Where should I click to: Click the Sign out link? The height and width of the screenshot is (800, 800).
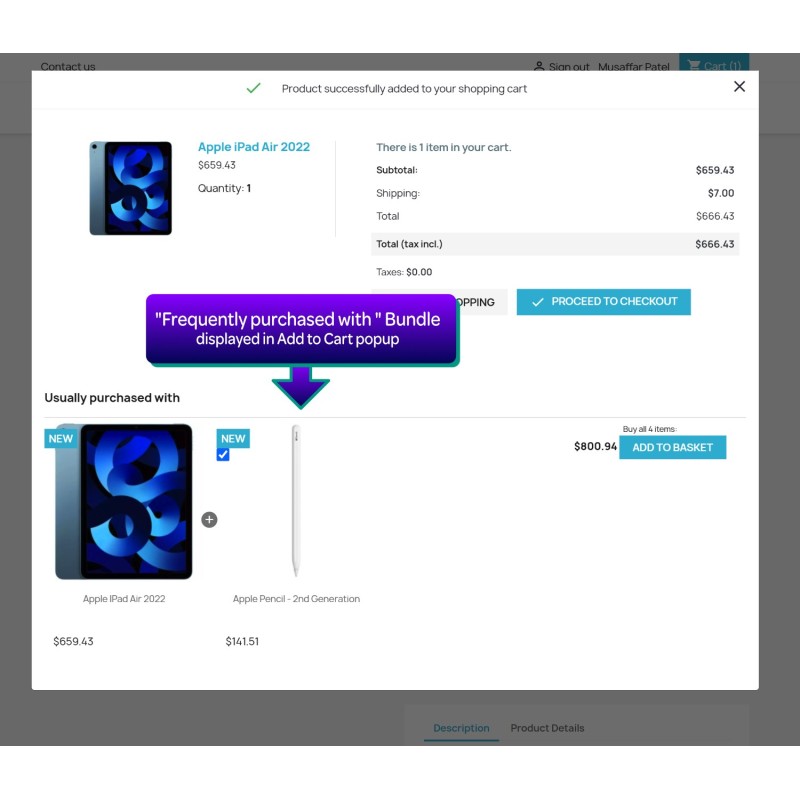tap(569, 67)
